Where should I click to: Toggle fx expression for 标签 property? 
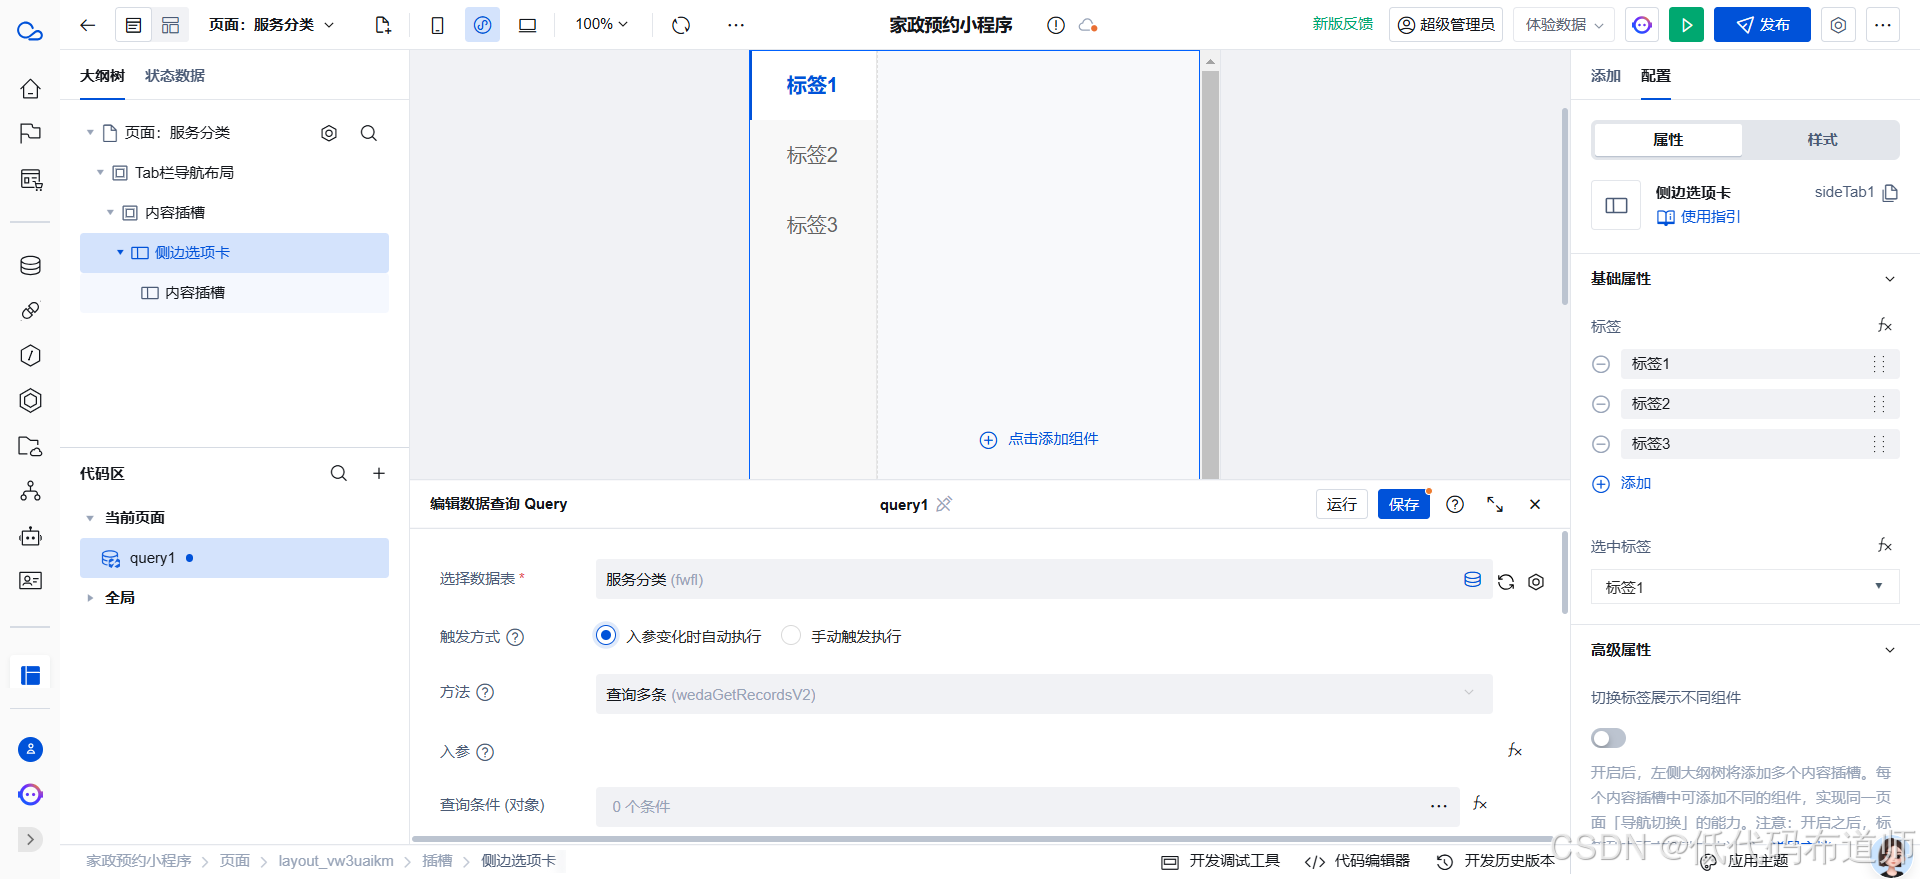1884,325
